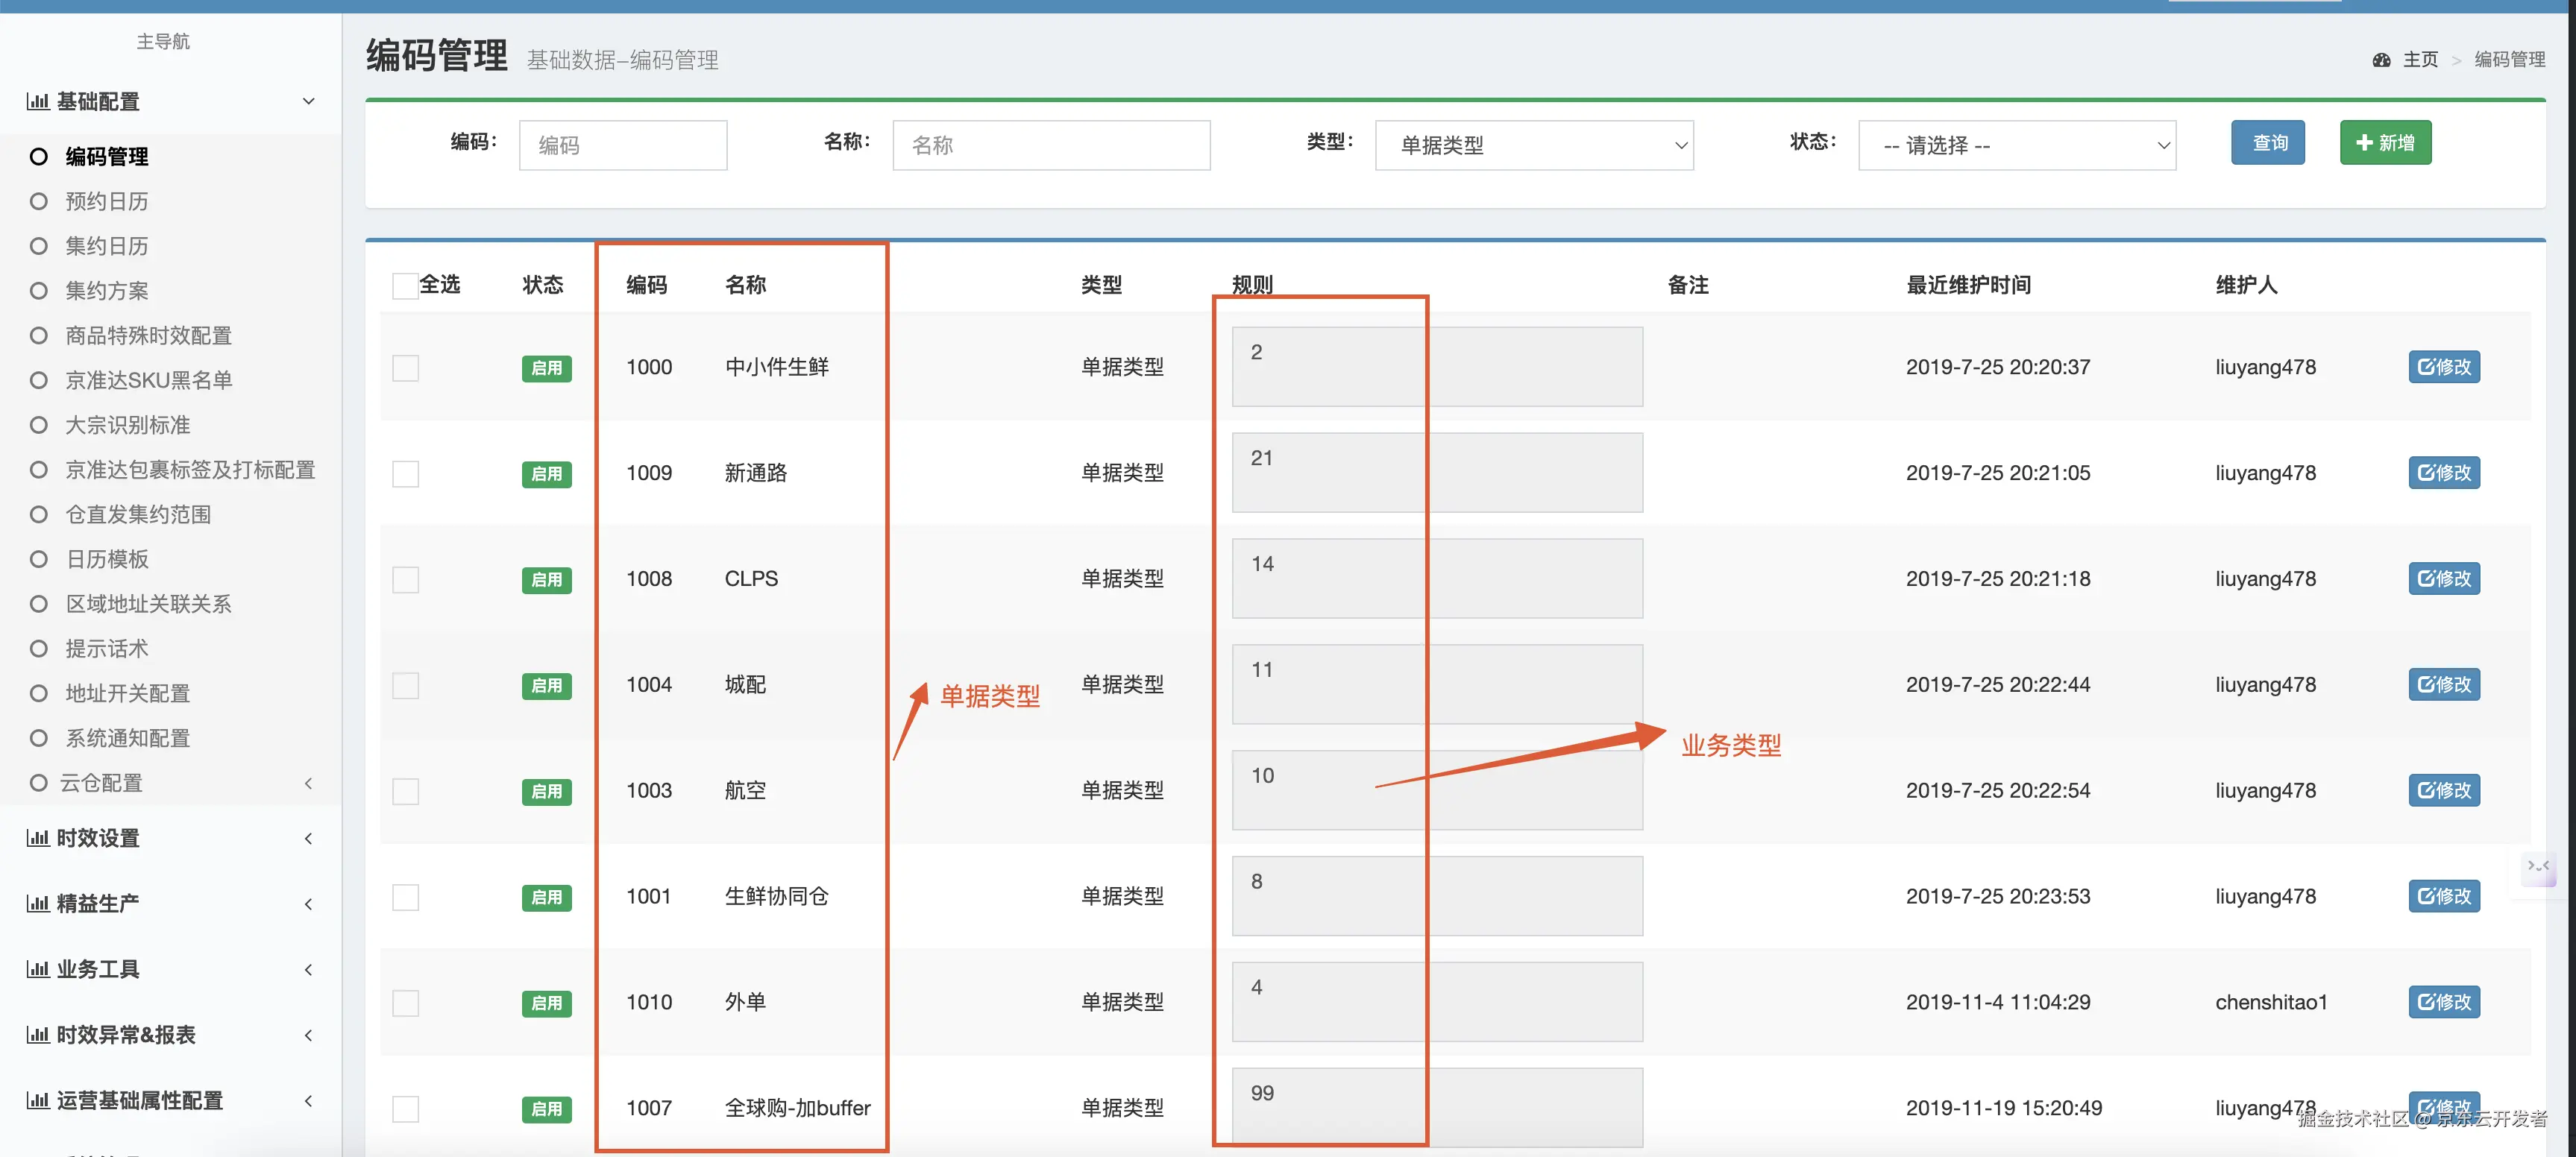The width and height of the screenshot is (2576, 1157).
Task: Click the bar-chart icon beside 运营基础属性配置
Action: pos(37,1100)
